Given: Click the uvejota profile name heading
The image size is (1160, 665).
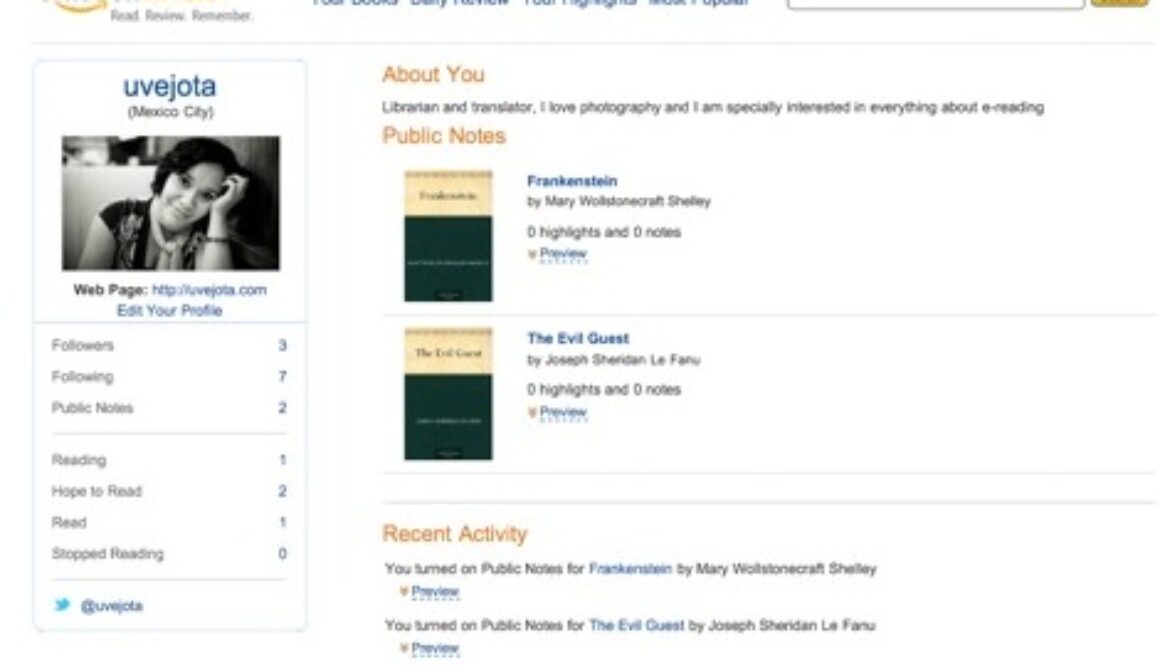Looking at the screenshot, I should tap(169, 87).
